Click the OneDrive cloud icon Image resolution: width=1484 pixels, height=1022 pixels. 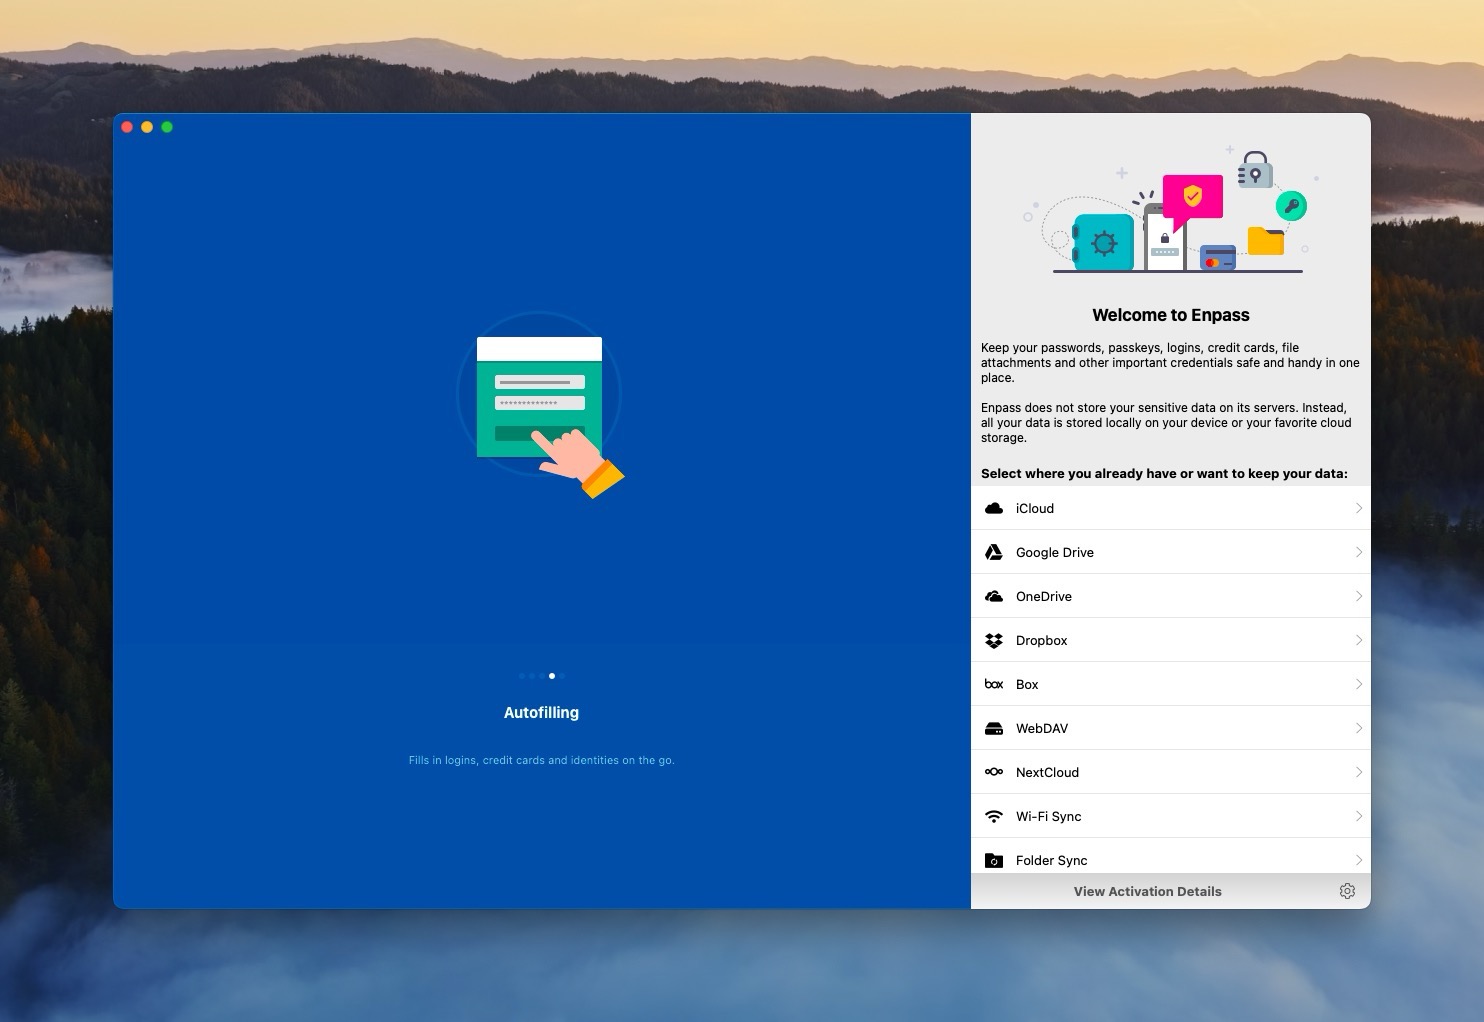pyautogui.click(x=994, y=596)
